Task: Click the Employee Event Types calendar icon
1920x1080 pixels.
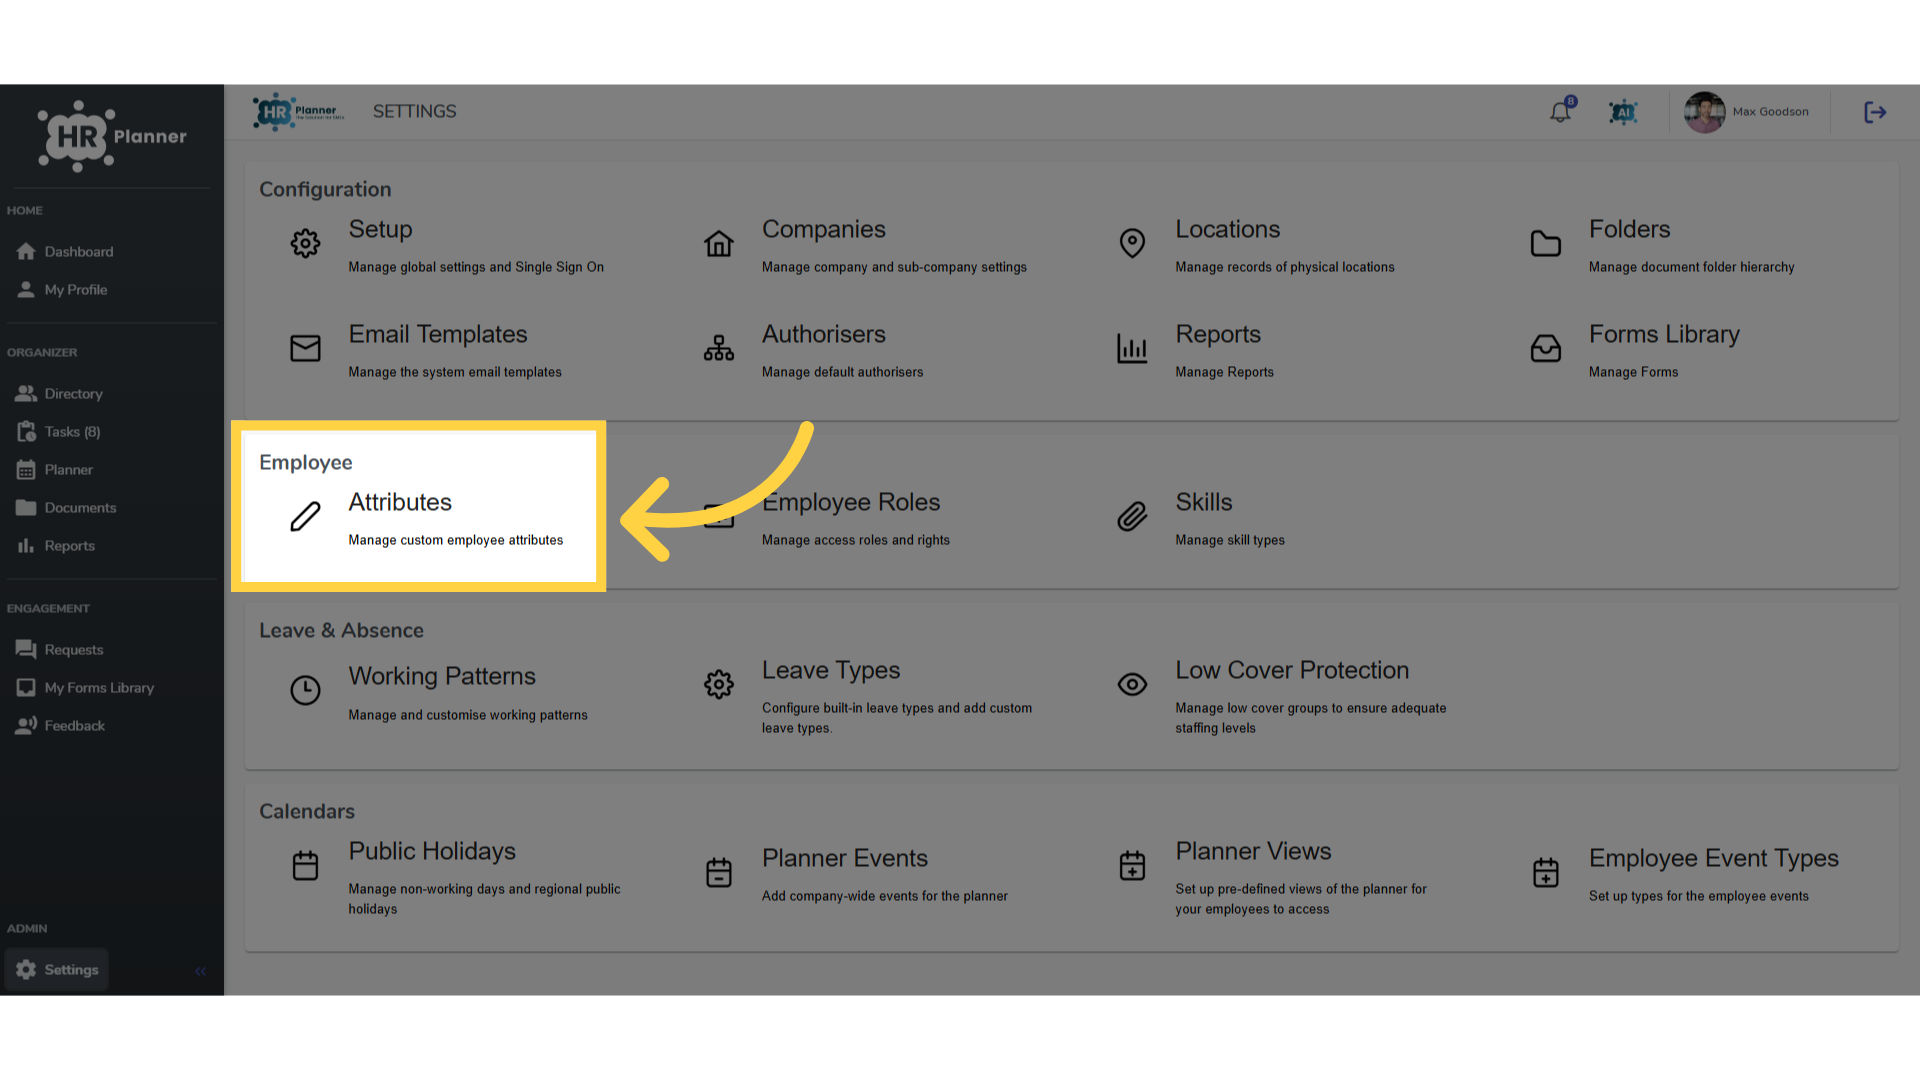Action: pos(1546,872)
